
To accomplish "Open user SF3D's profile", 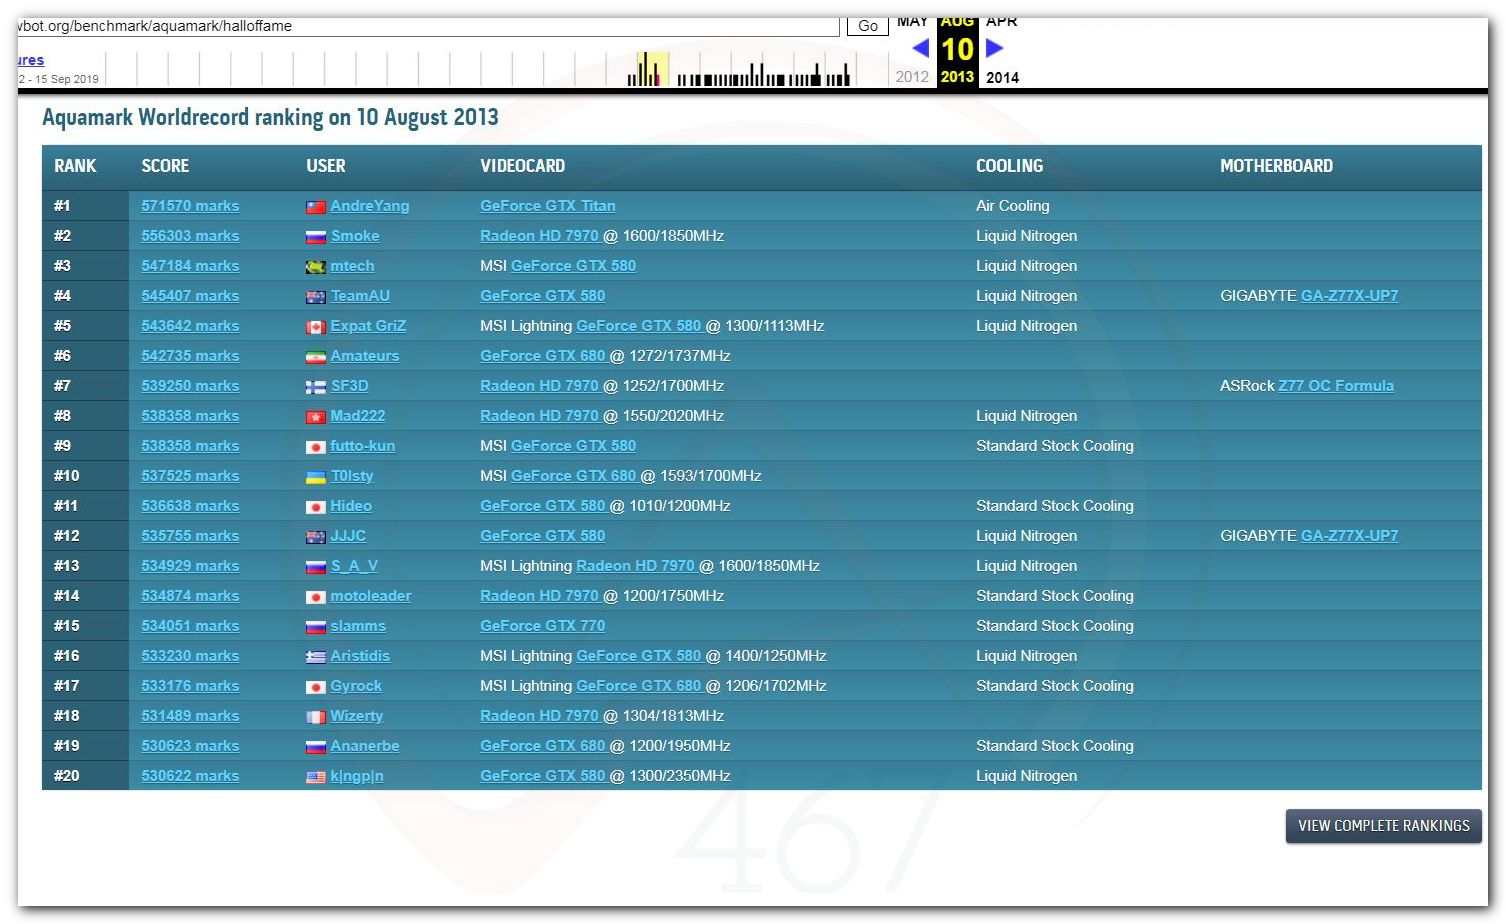I will [x=349, y=386].
